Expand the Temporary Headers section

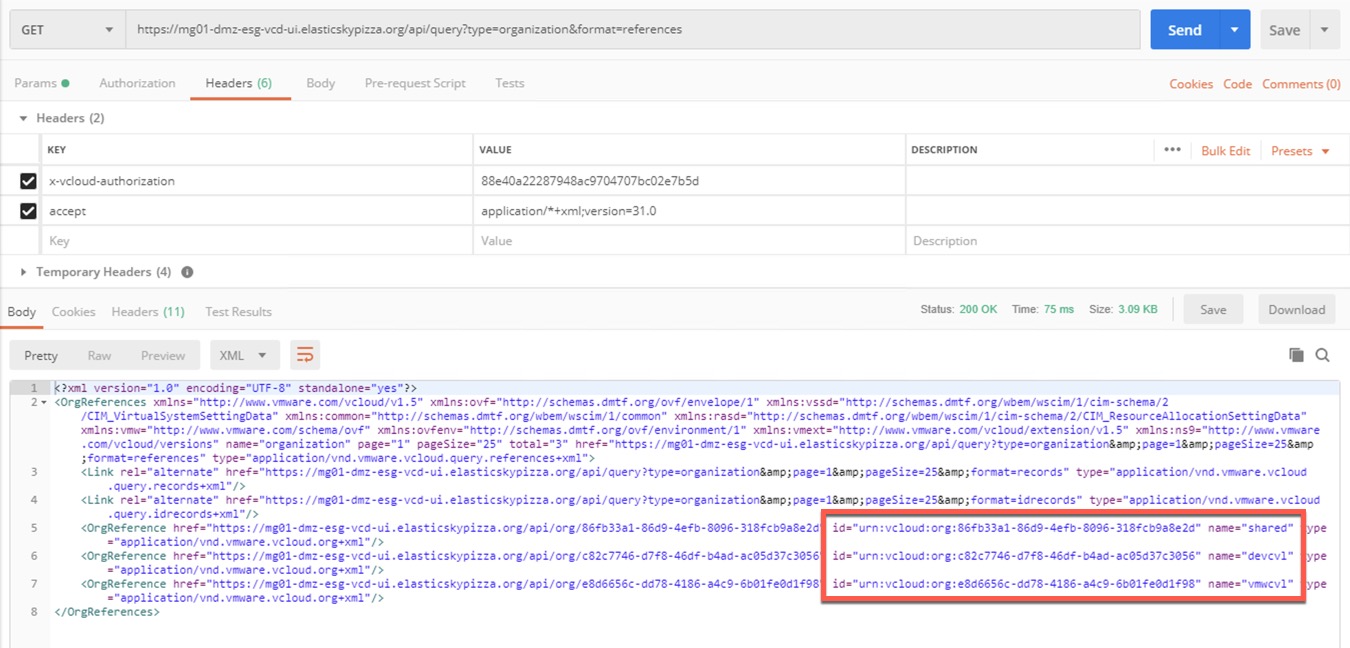pyautogui.click(x=24, y=272)
